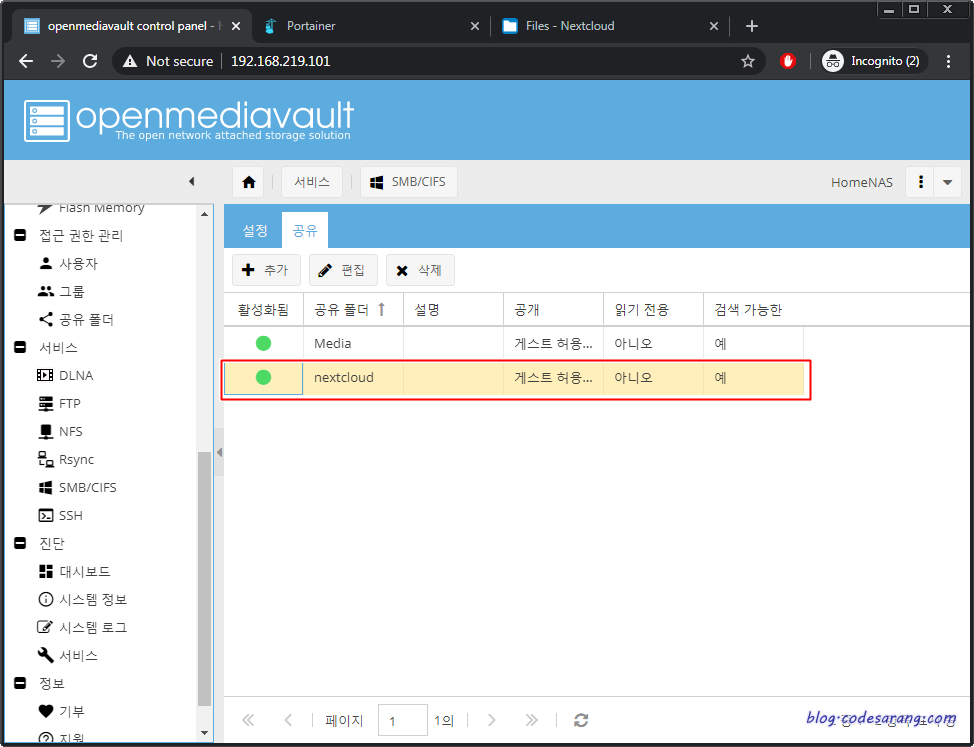
Task: Sort by the 읽기 전용 column header
Action: coord(653,309)
